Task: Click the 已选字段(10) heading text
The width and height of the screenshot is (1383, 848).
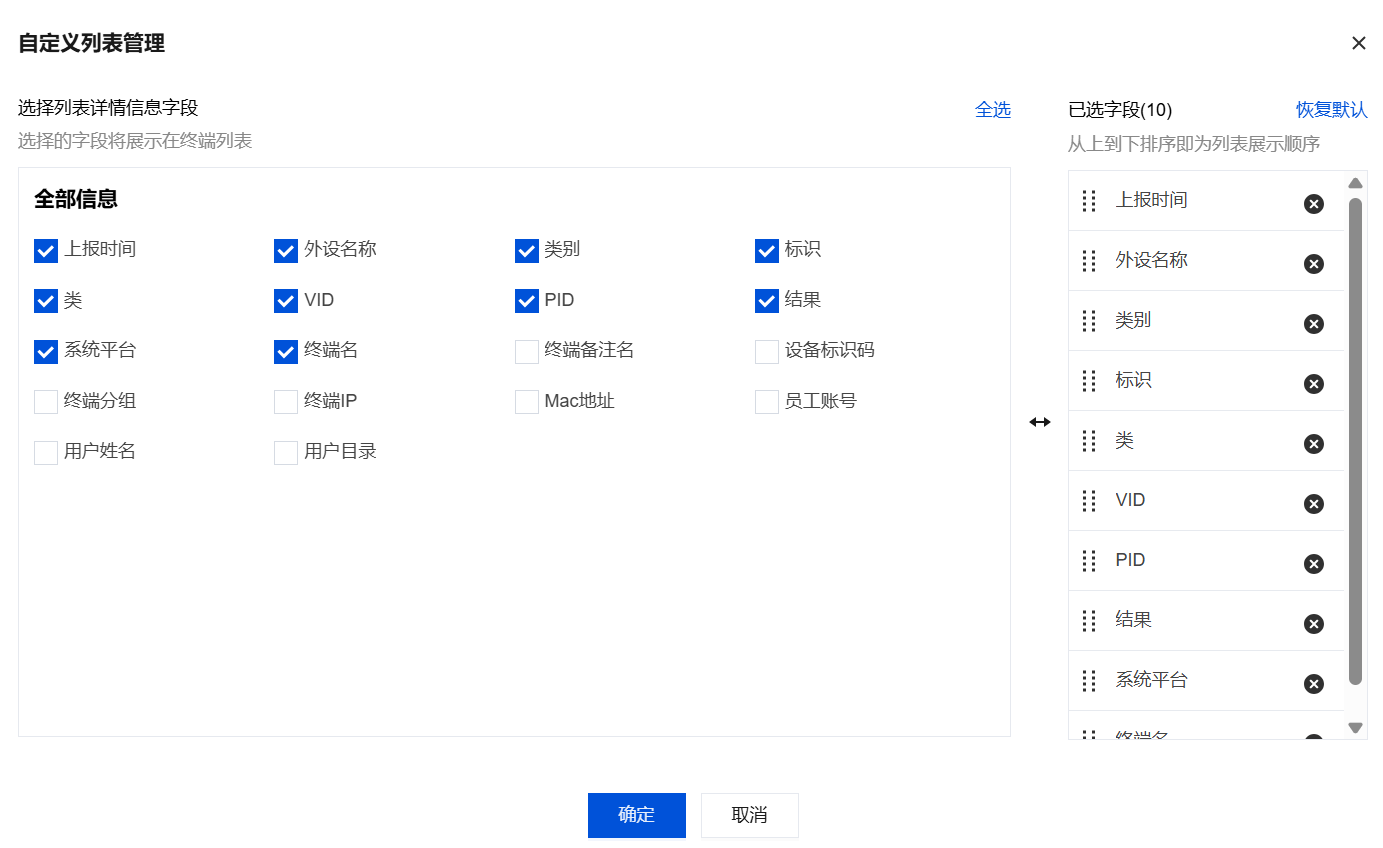Action: pos(1120,110)
